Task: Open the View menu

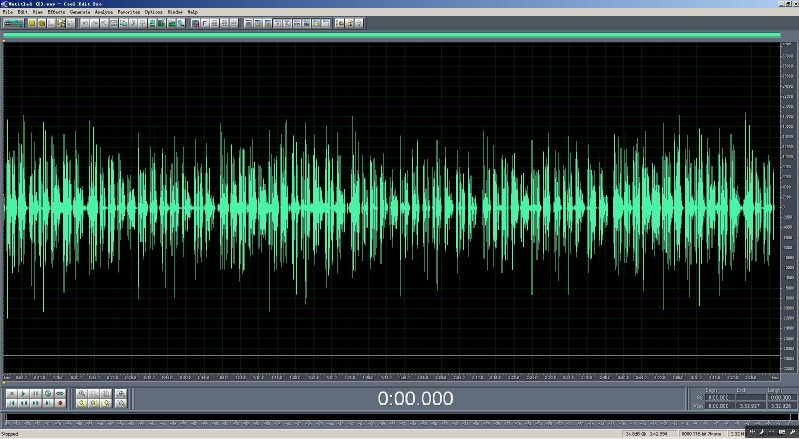Action: 38,12
